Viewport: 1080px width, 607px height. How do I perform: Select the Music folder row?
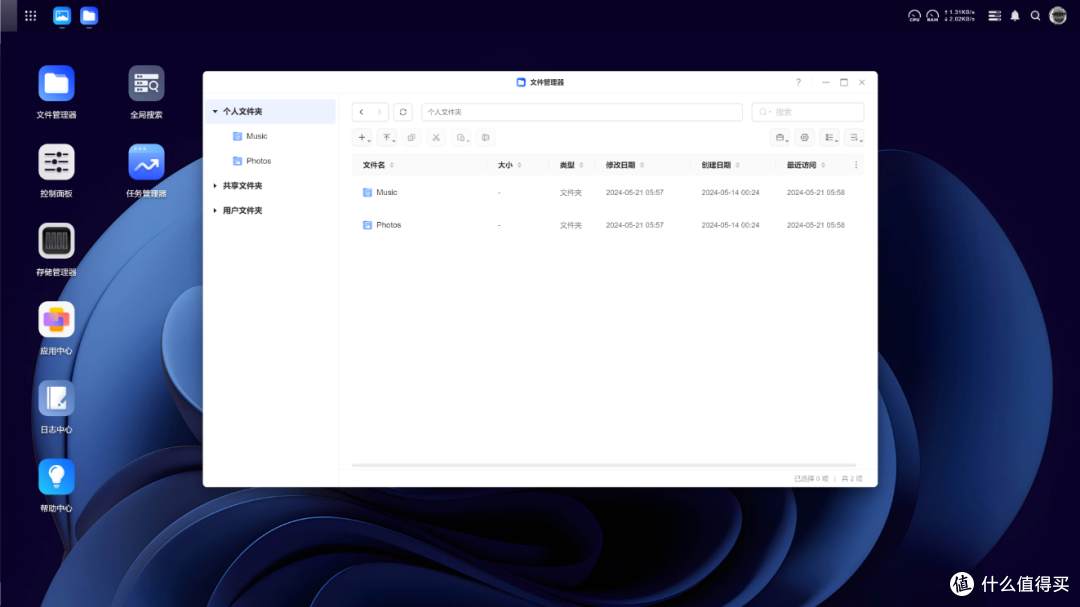coord(608,193)
